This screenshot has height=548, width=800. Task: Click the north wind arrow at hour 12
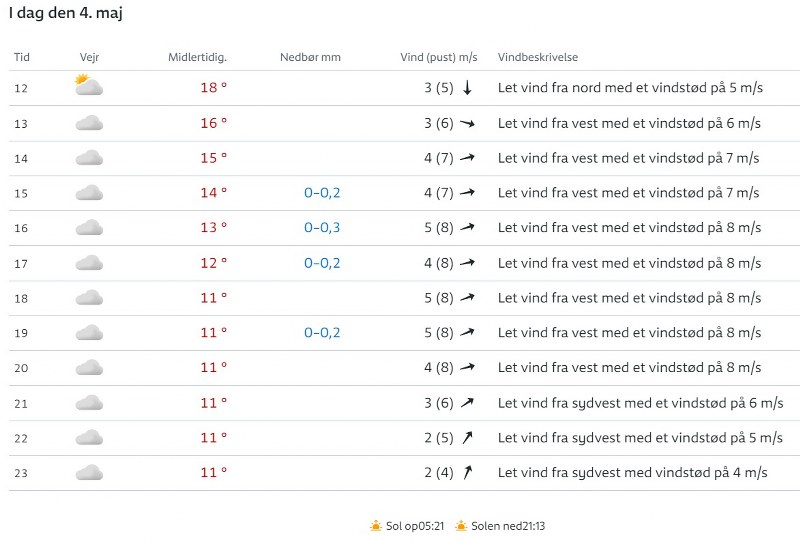467,88
